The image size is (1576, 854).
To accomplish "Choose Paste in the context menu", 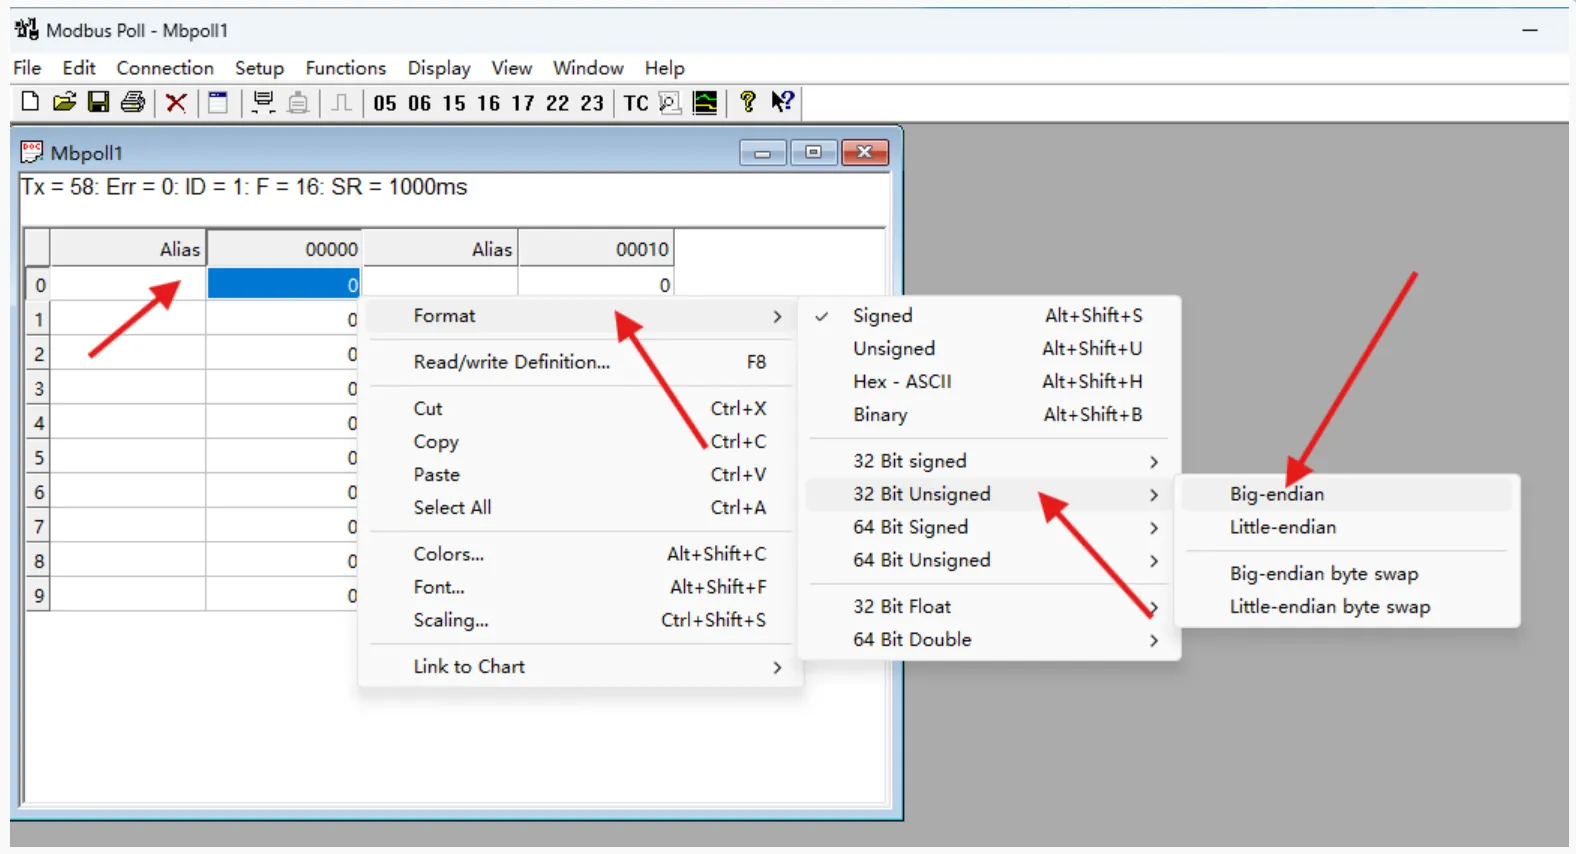I will coord(581,474).
